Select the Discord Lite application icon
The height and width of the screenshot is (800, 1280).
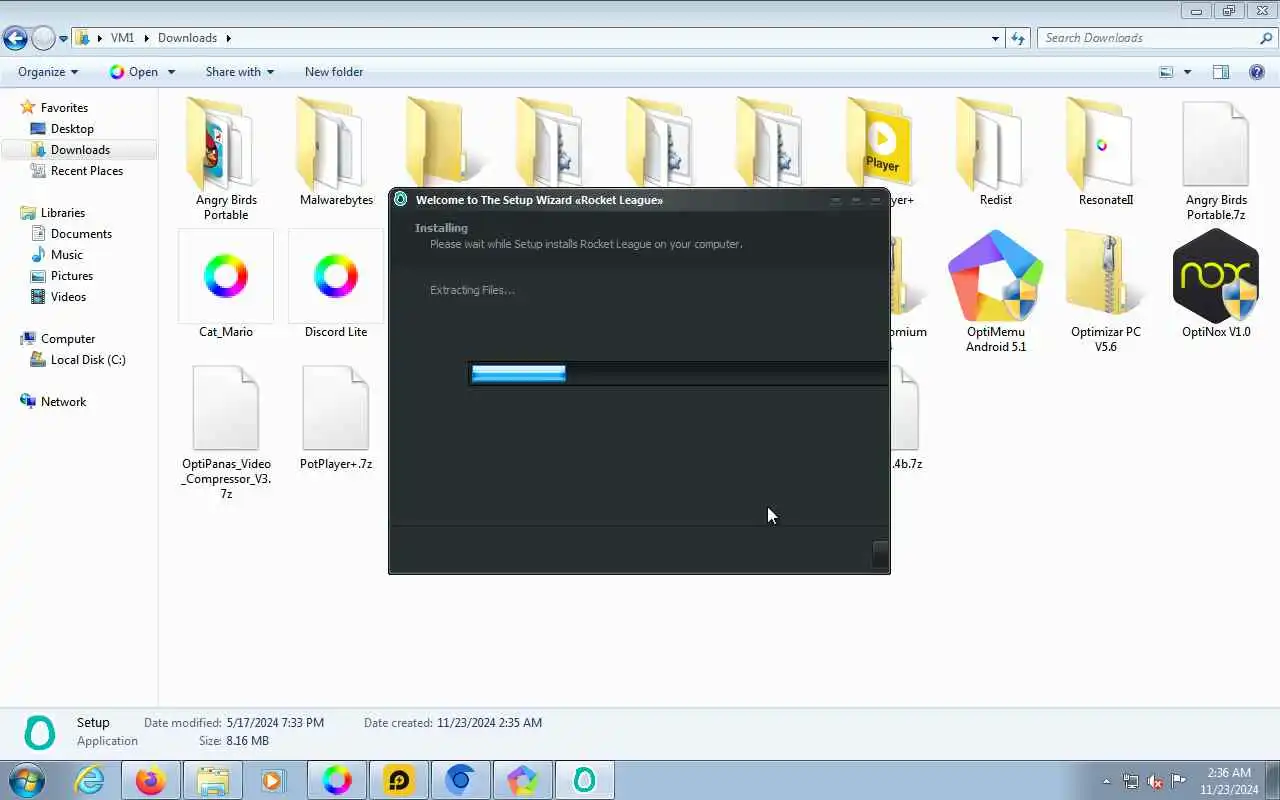[336, 284]
